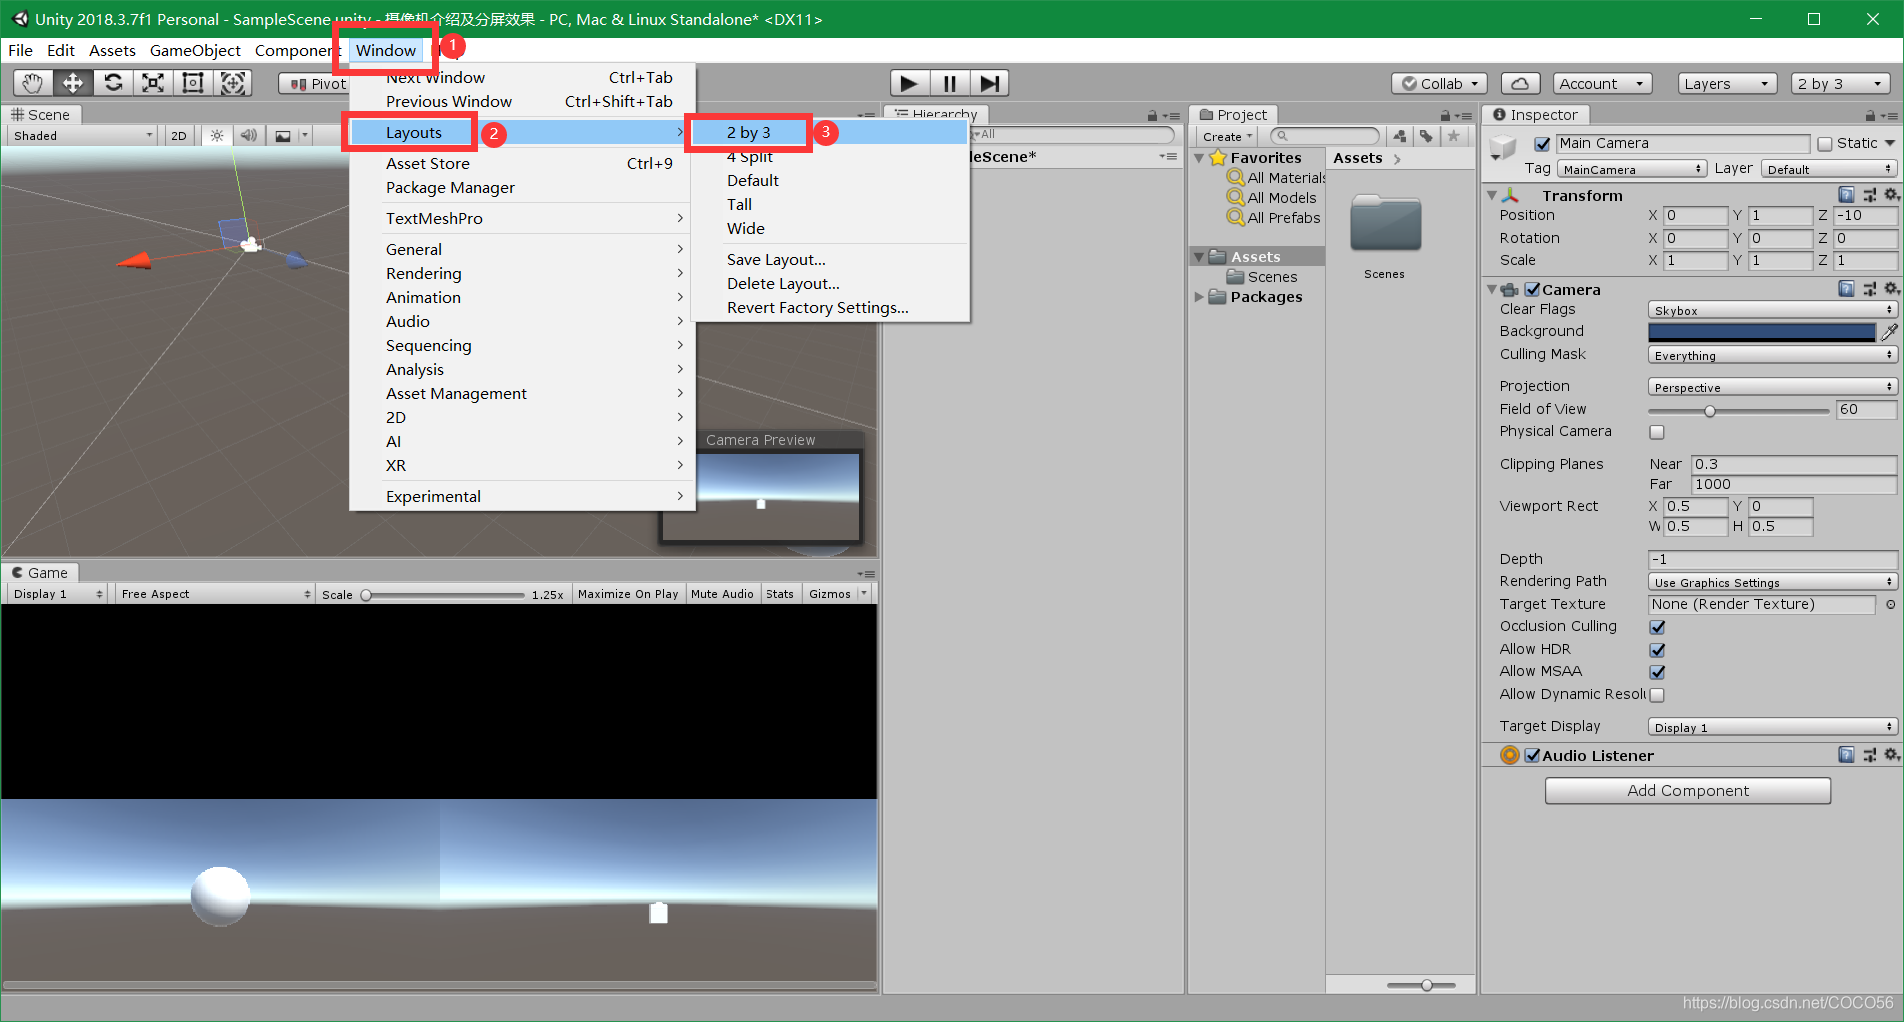Screen dimensions: 1904x1022
Task: Open Projection Perspective dropdown
Action: click(1772, 387)
